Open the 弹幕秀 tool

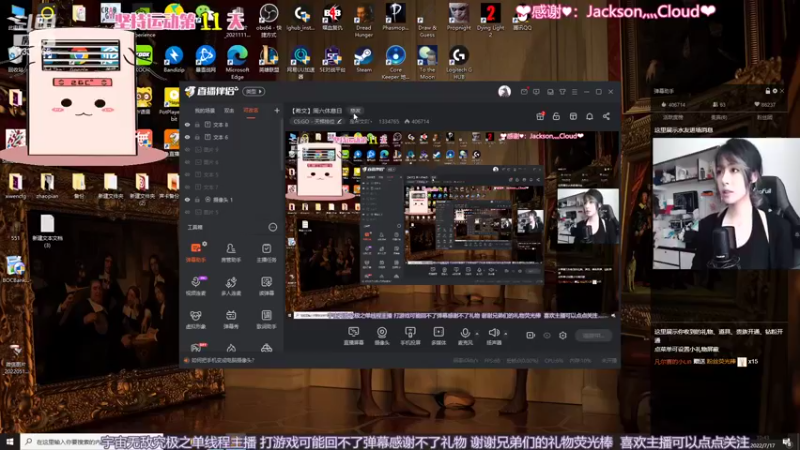coord(231,319)
